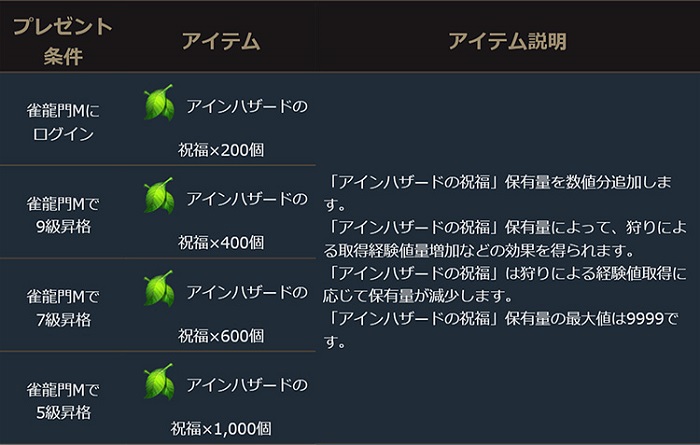Image resolution: width=700 pixels, height=445 pixels.
Task: Select the アイテム説明 column header
Action: click(x=508, y=42)
